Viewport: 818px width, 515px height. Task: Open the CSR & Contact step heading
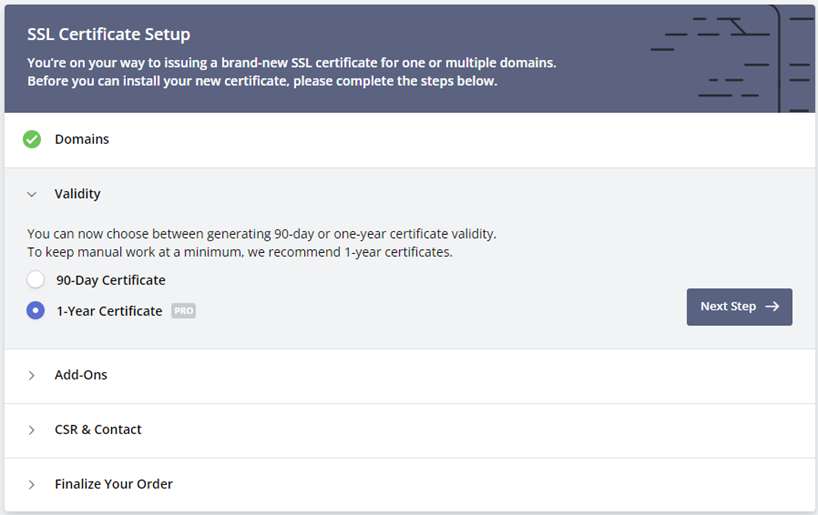tap(98, 430)
